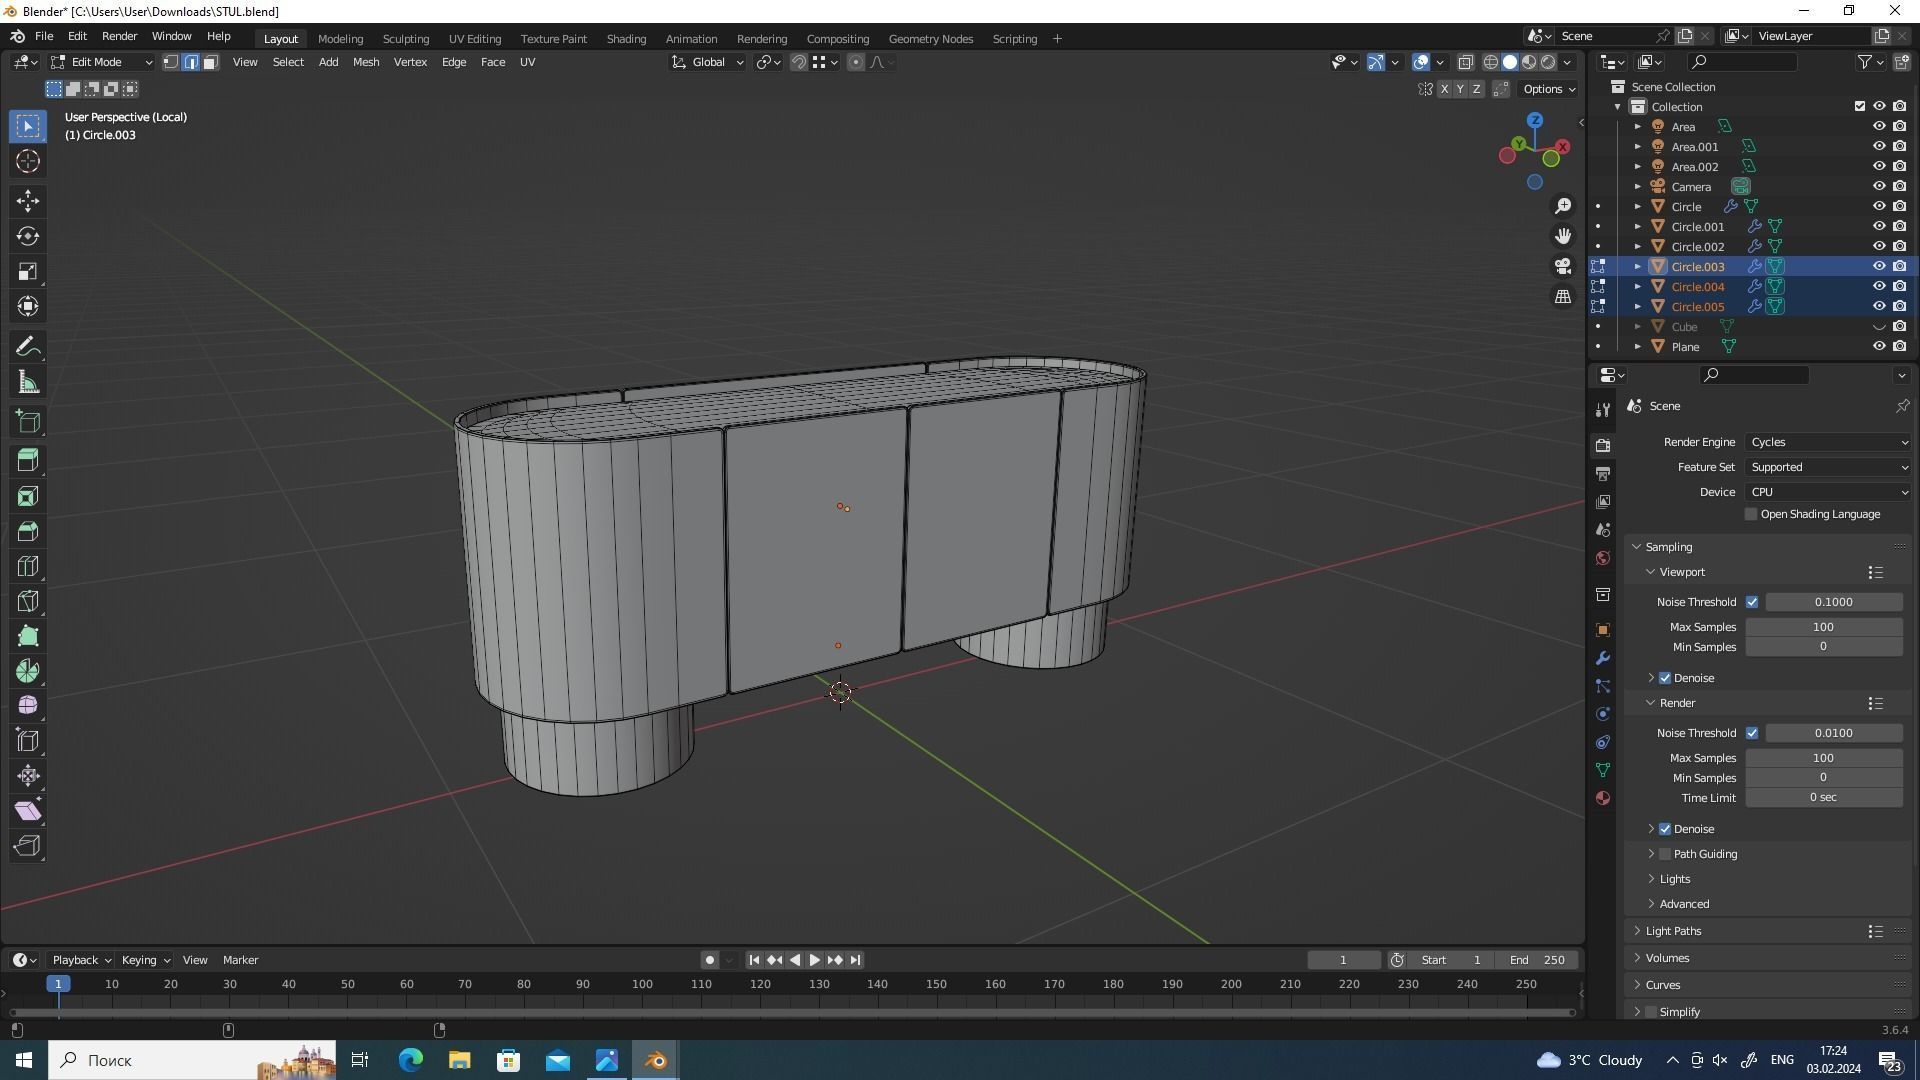Open the Device CPU dropdown

(1828, 492)
